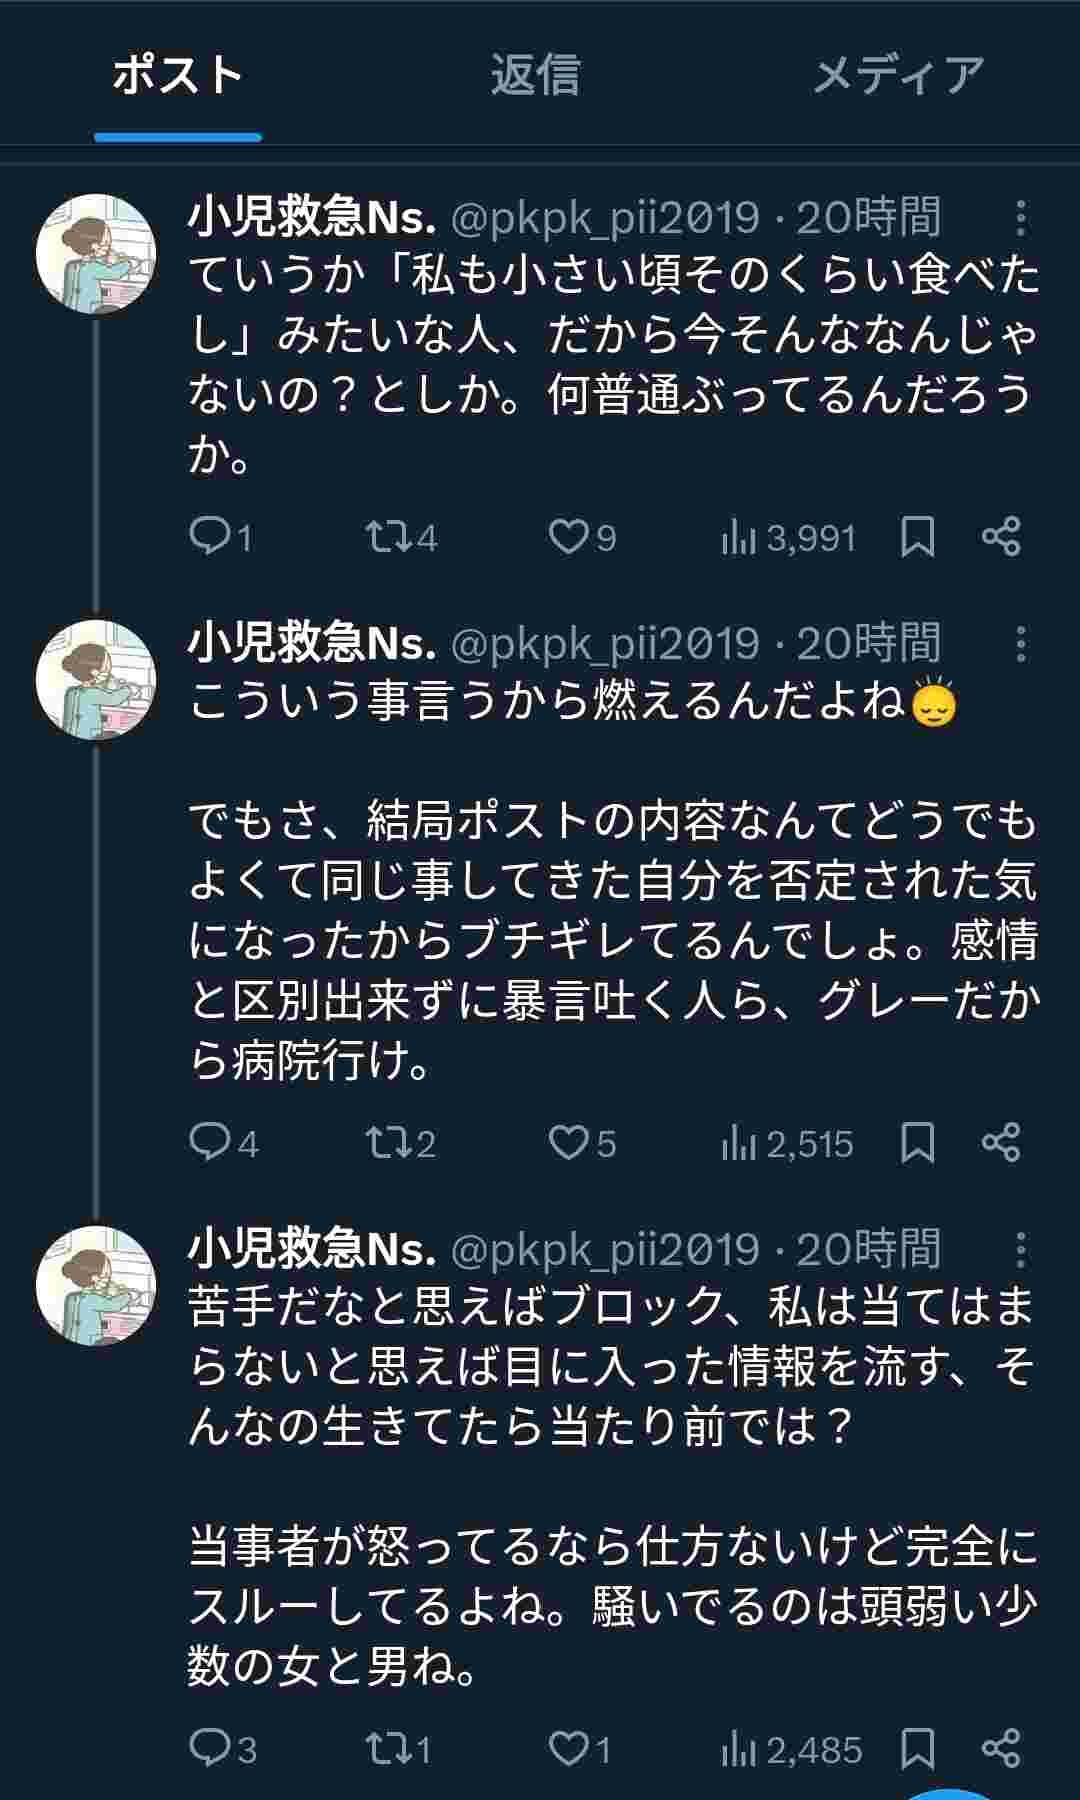The image size is (1080, 1800).
Task: Bookmark the first post about 食べたし
Action: click(x=917, y=537)
